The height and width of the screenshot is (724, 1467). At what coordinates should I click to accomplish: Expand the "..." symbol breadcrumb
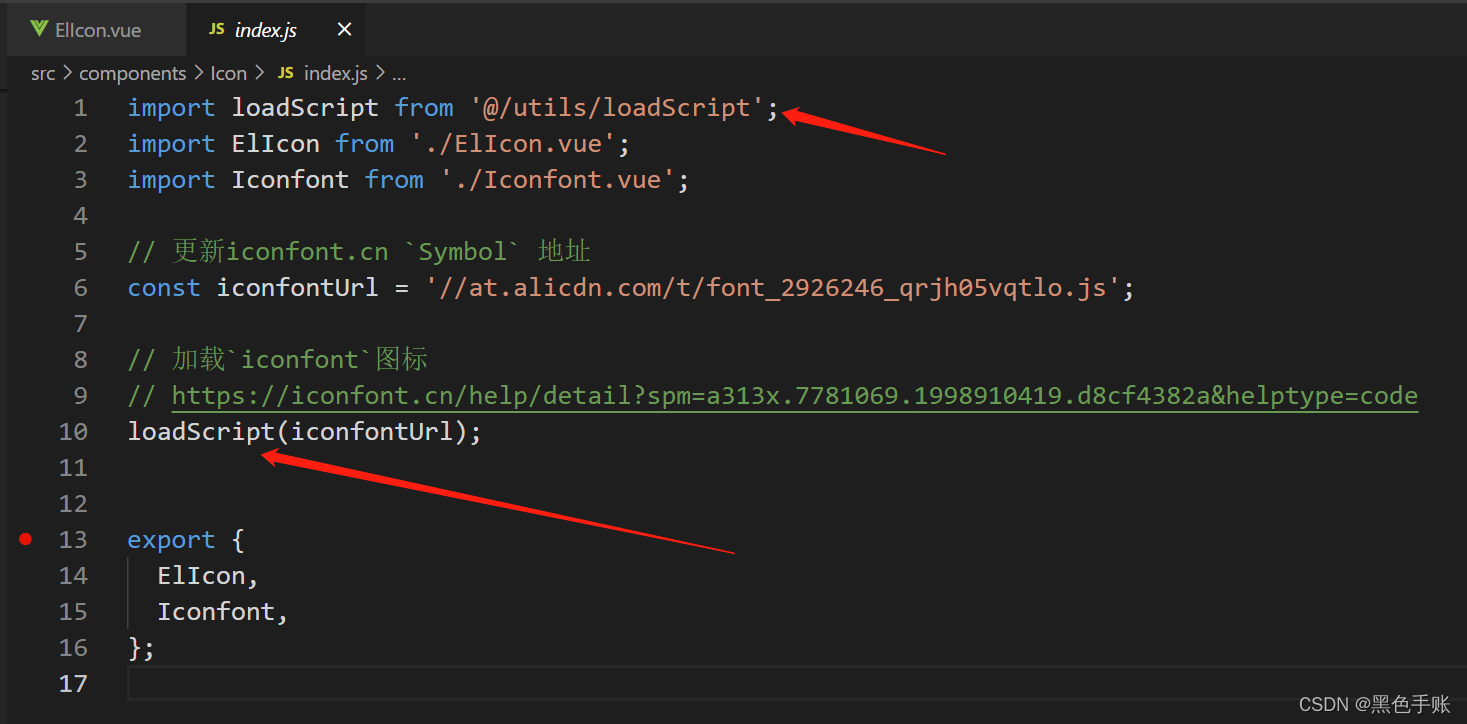[x=399, y=73]
